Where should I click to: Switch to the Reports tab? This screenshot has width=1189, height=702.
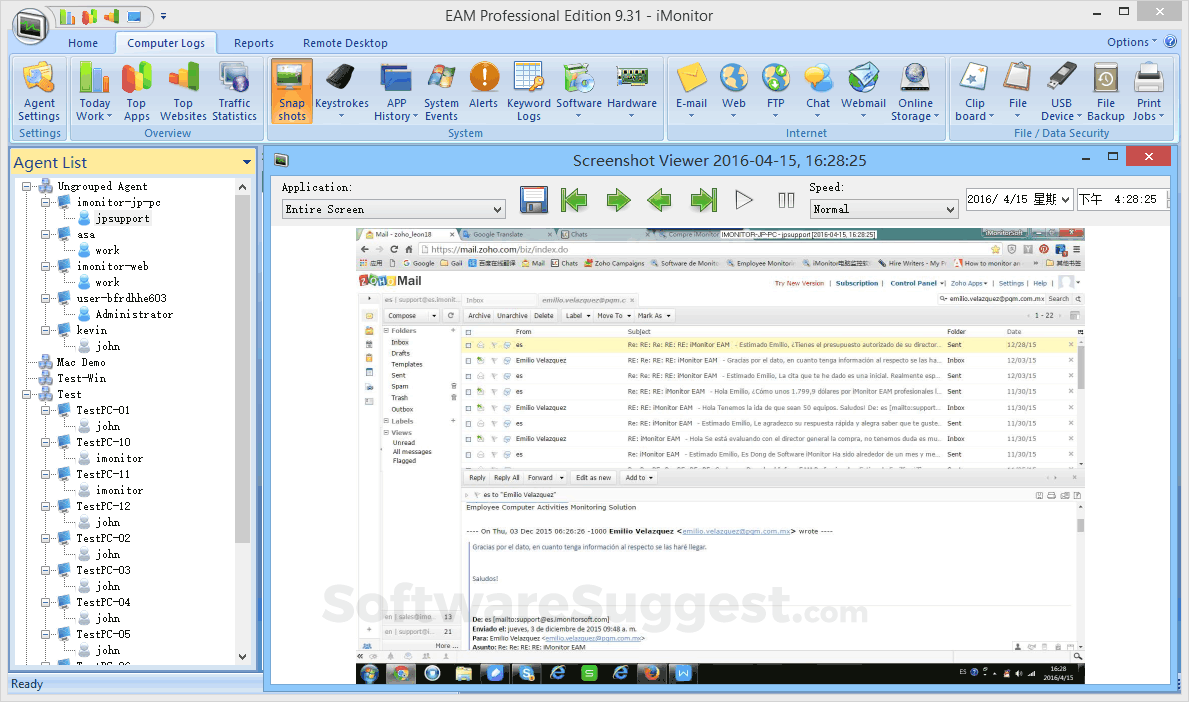pos(253,42)
